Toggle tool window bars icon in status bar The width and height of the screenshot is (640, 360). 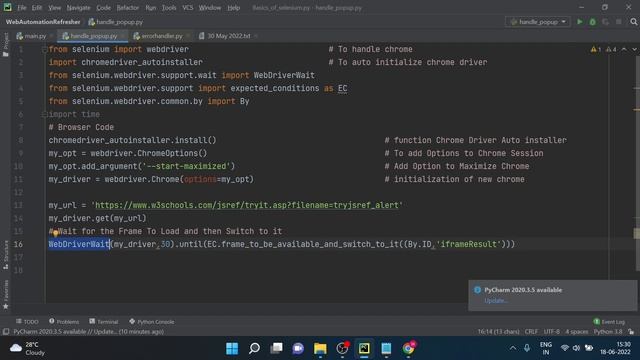click(x=6, y=332)
